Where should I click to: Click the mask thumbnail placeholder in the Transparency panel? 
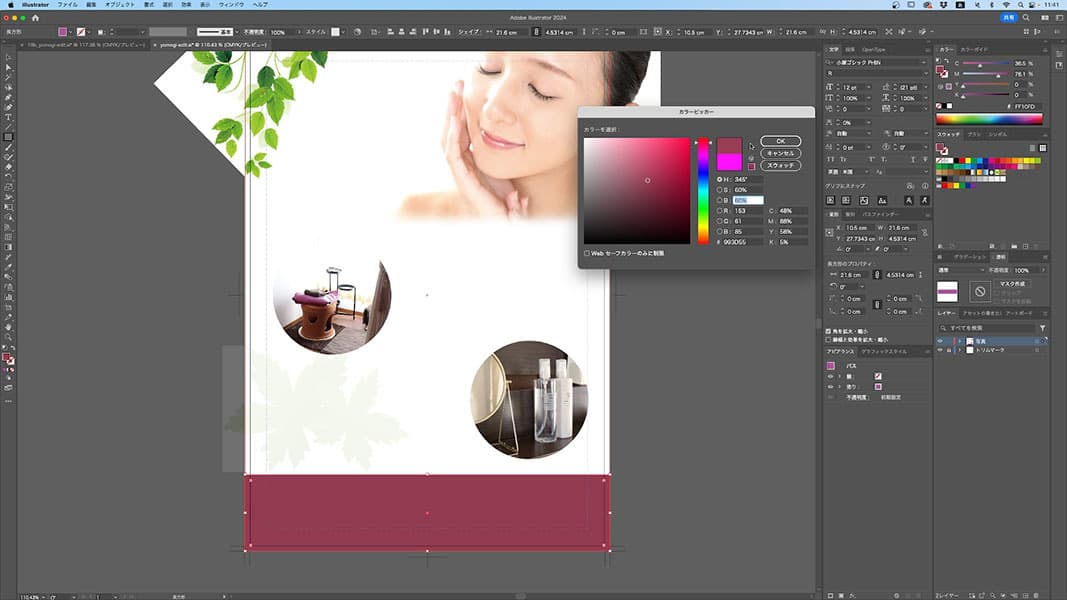[980, 291]
